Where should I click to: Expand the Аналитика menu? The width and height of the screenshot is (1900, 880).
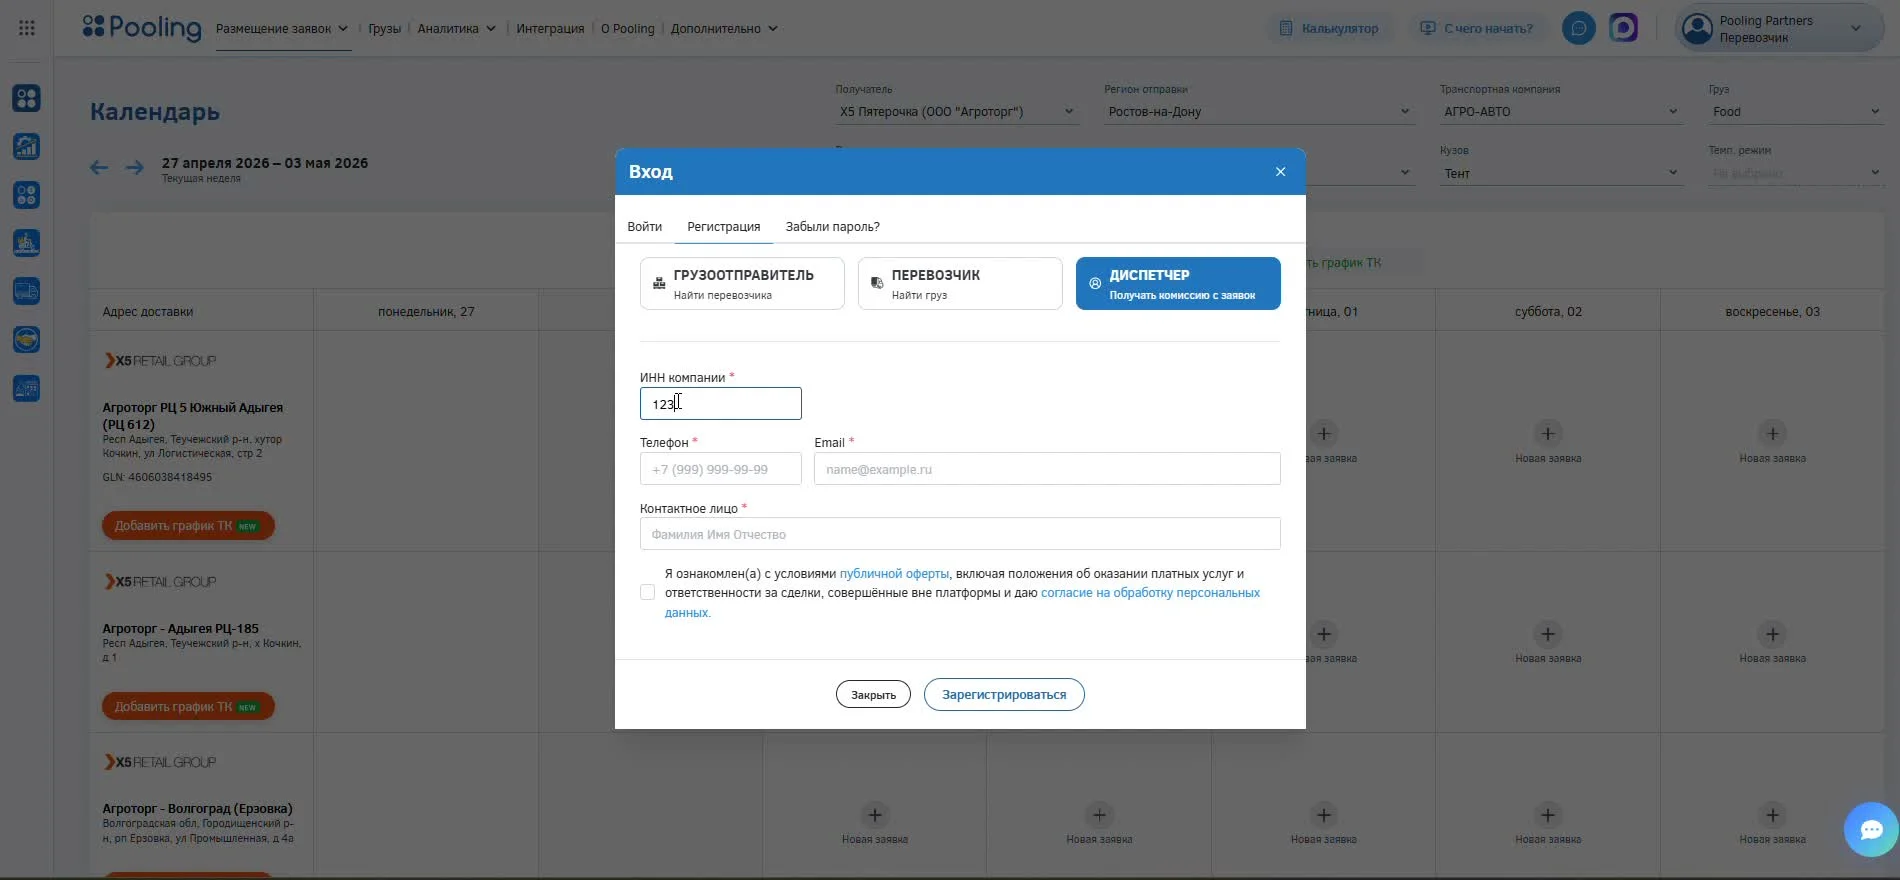click(x=456, y=29)
